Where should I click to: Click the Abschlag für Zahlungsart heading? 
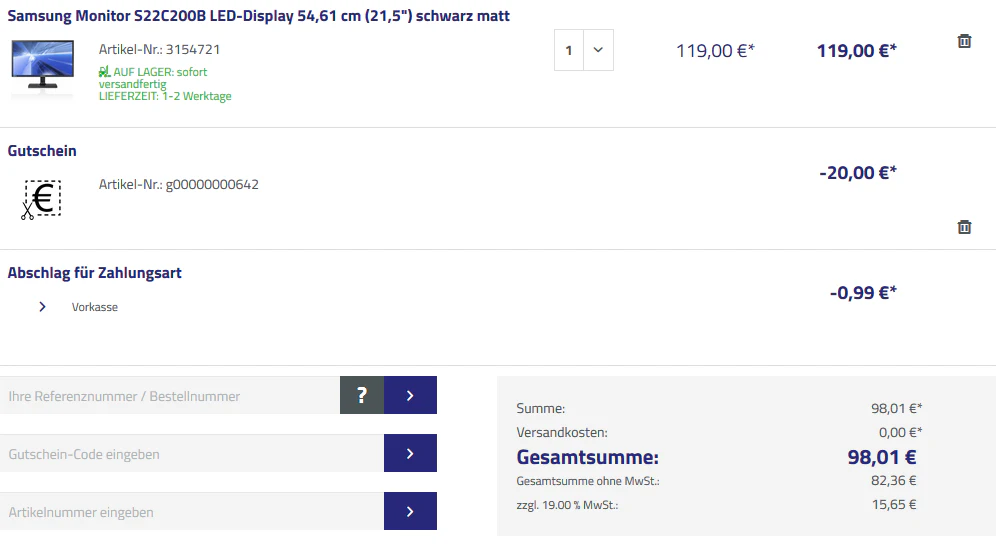tap(94, 273)
